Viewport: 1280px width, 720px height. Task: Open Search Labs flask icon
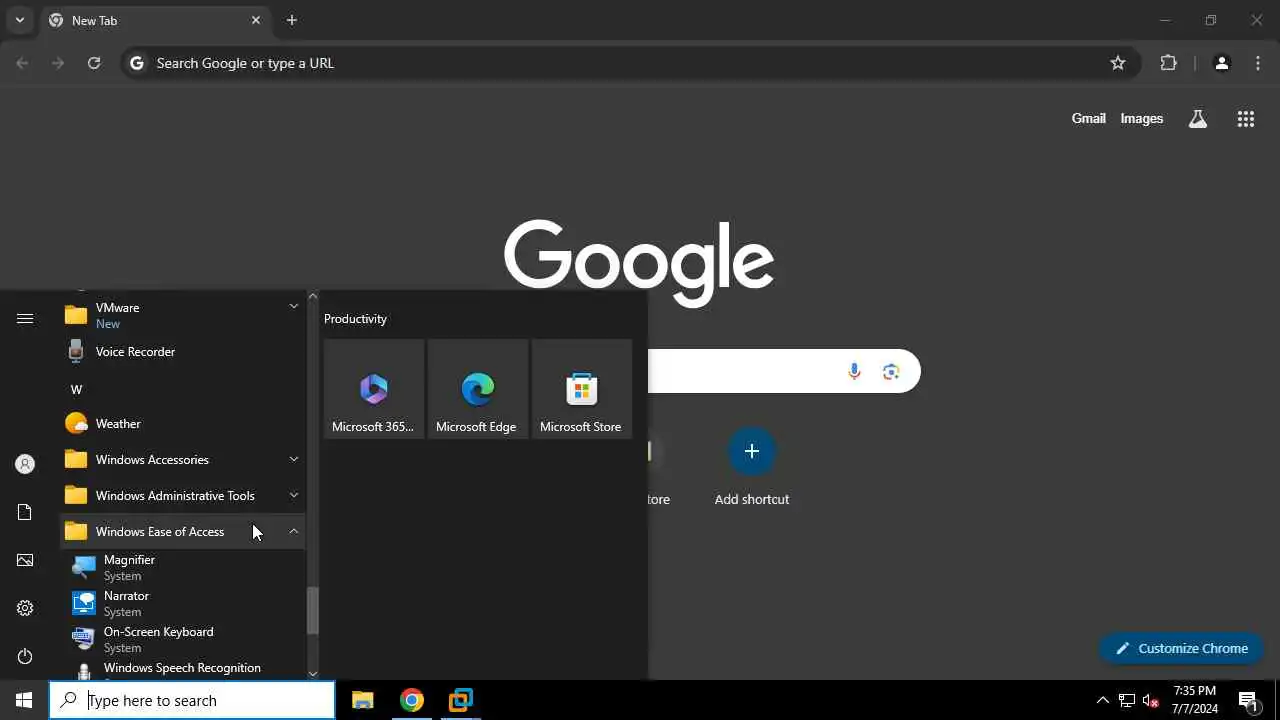(1198, 119)
